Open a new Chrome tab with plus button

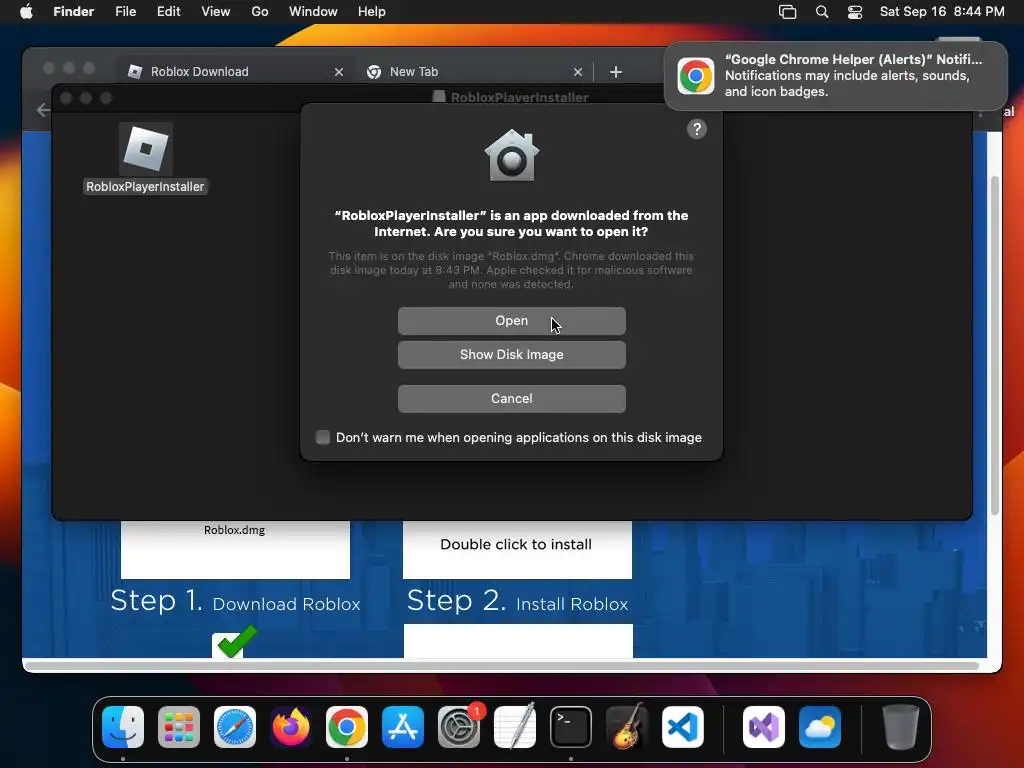coord(615,72)
